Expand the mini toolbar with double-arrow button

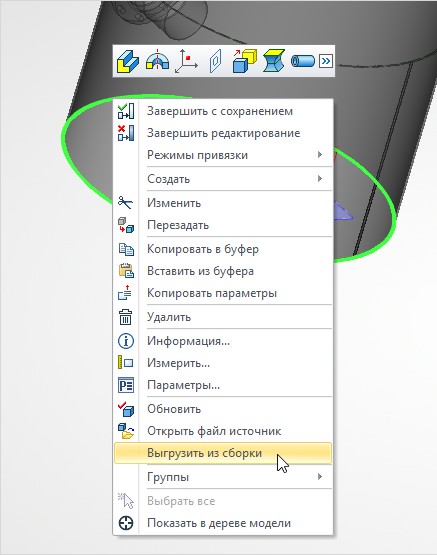coord(326,61)
